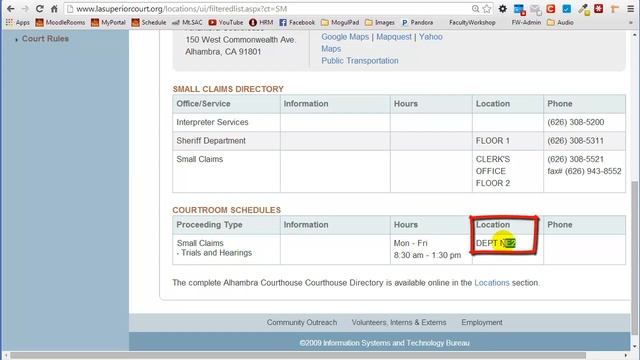This screenshot has height=360, width=640.
Task: Click the address bar URL field
Action: pyautogui.click(x=269, y=9)
